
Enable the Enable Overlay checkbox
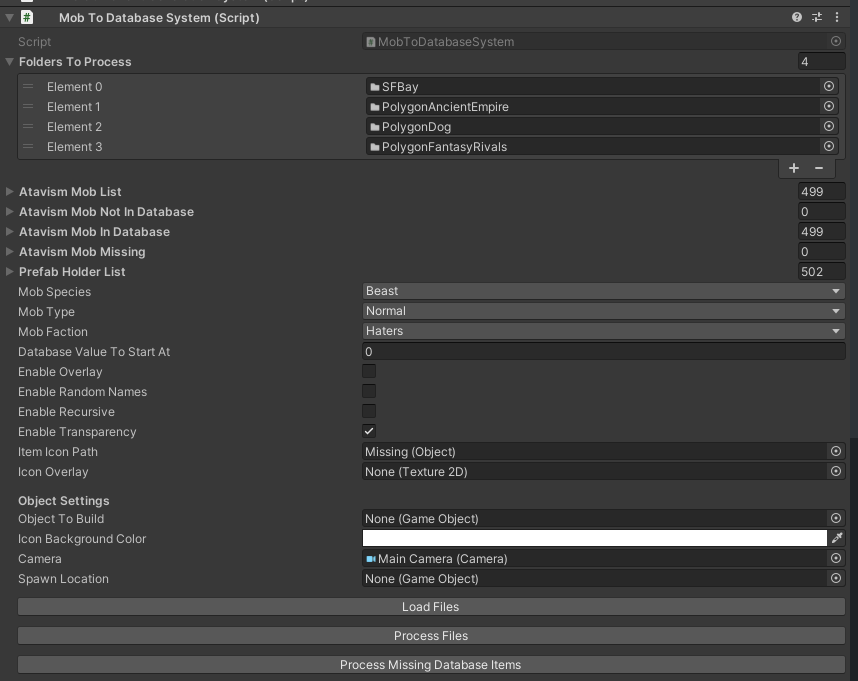[369, 371]
